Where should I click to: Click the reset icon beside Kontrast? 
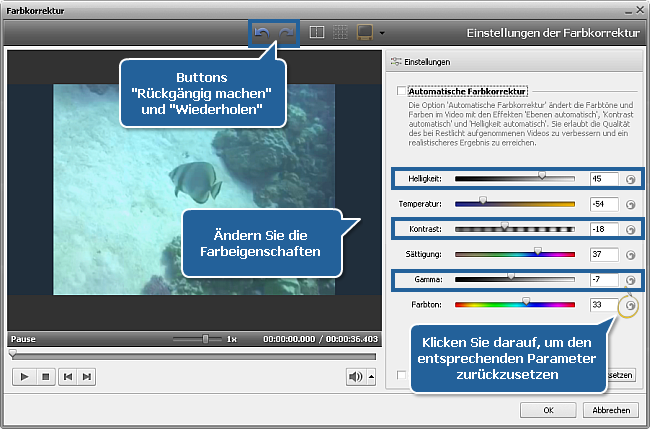click(x=630, y=229)
